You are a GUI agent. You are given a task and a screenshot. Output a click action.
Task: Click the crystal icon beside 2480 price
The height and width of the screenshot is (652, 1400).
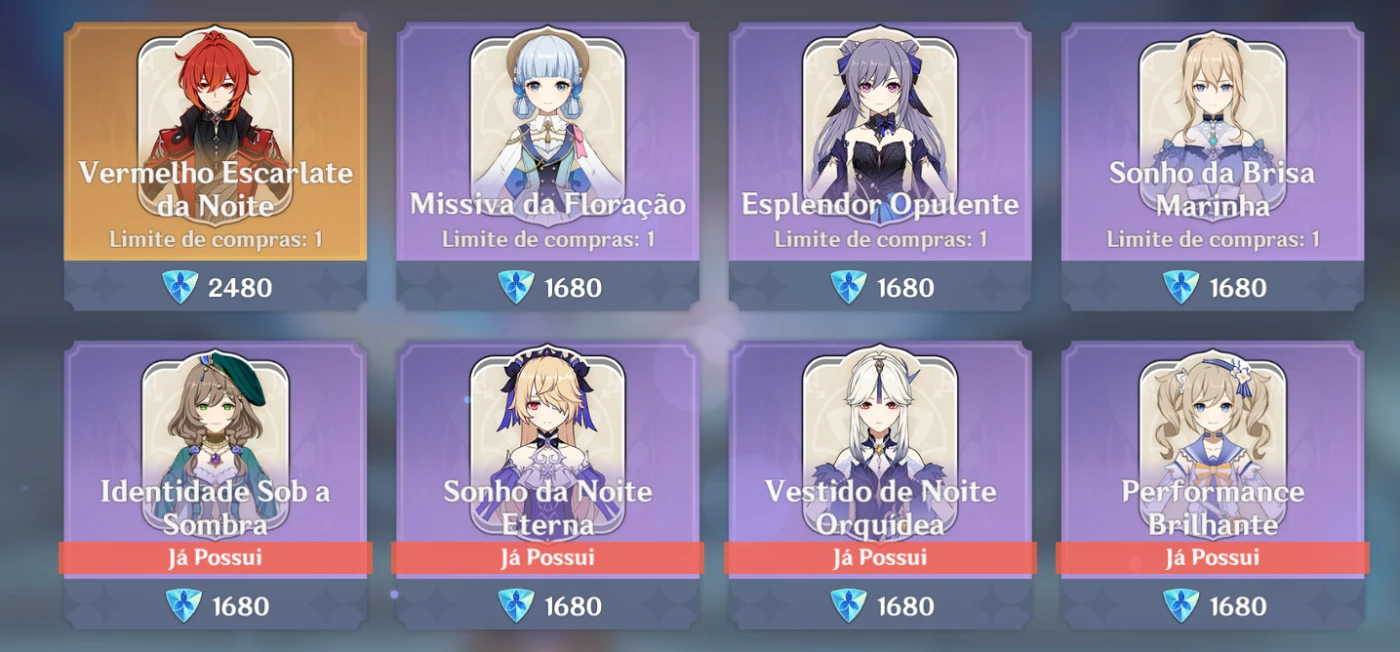click(180, 288)
